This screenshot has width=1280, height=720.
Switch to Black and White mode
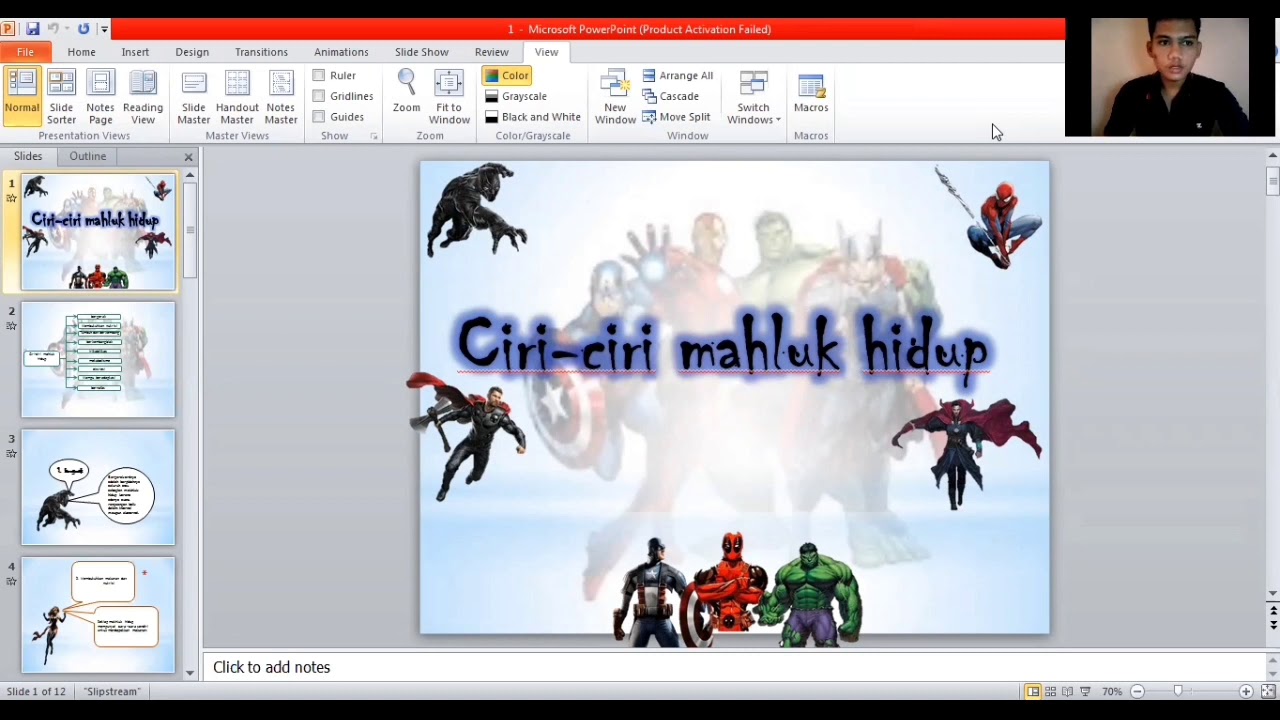(x=532, y=117)
